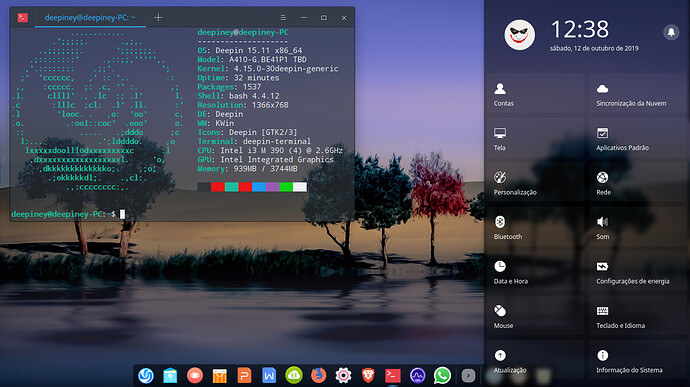Open the Contas settings module
The image size is (690, 387).
(x=535, y=94)
